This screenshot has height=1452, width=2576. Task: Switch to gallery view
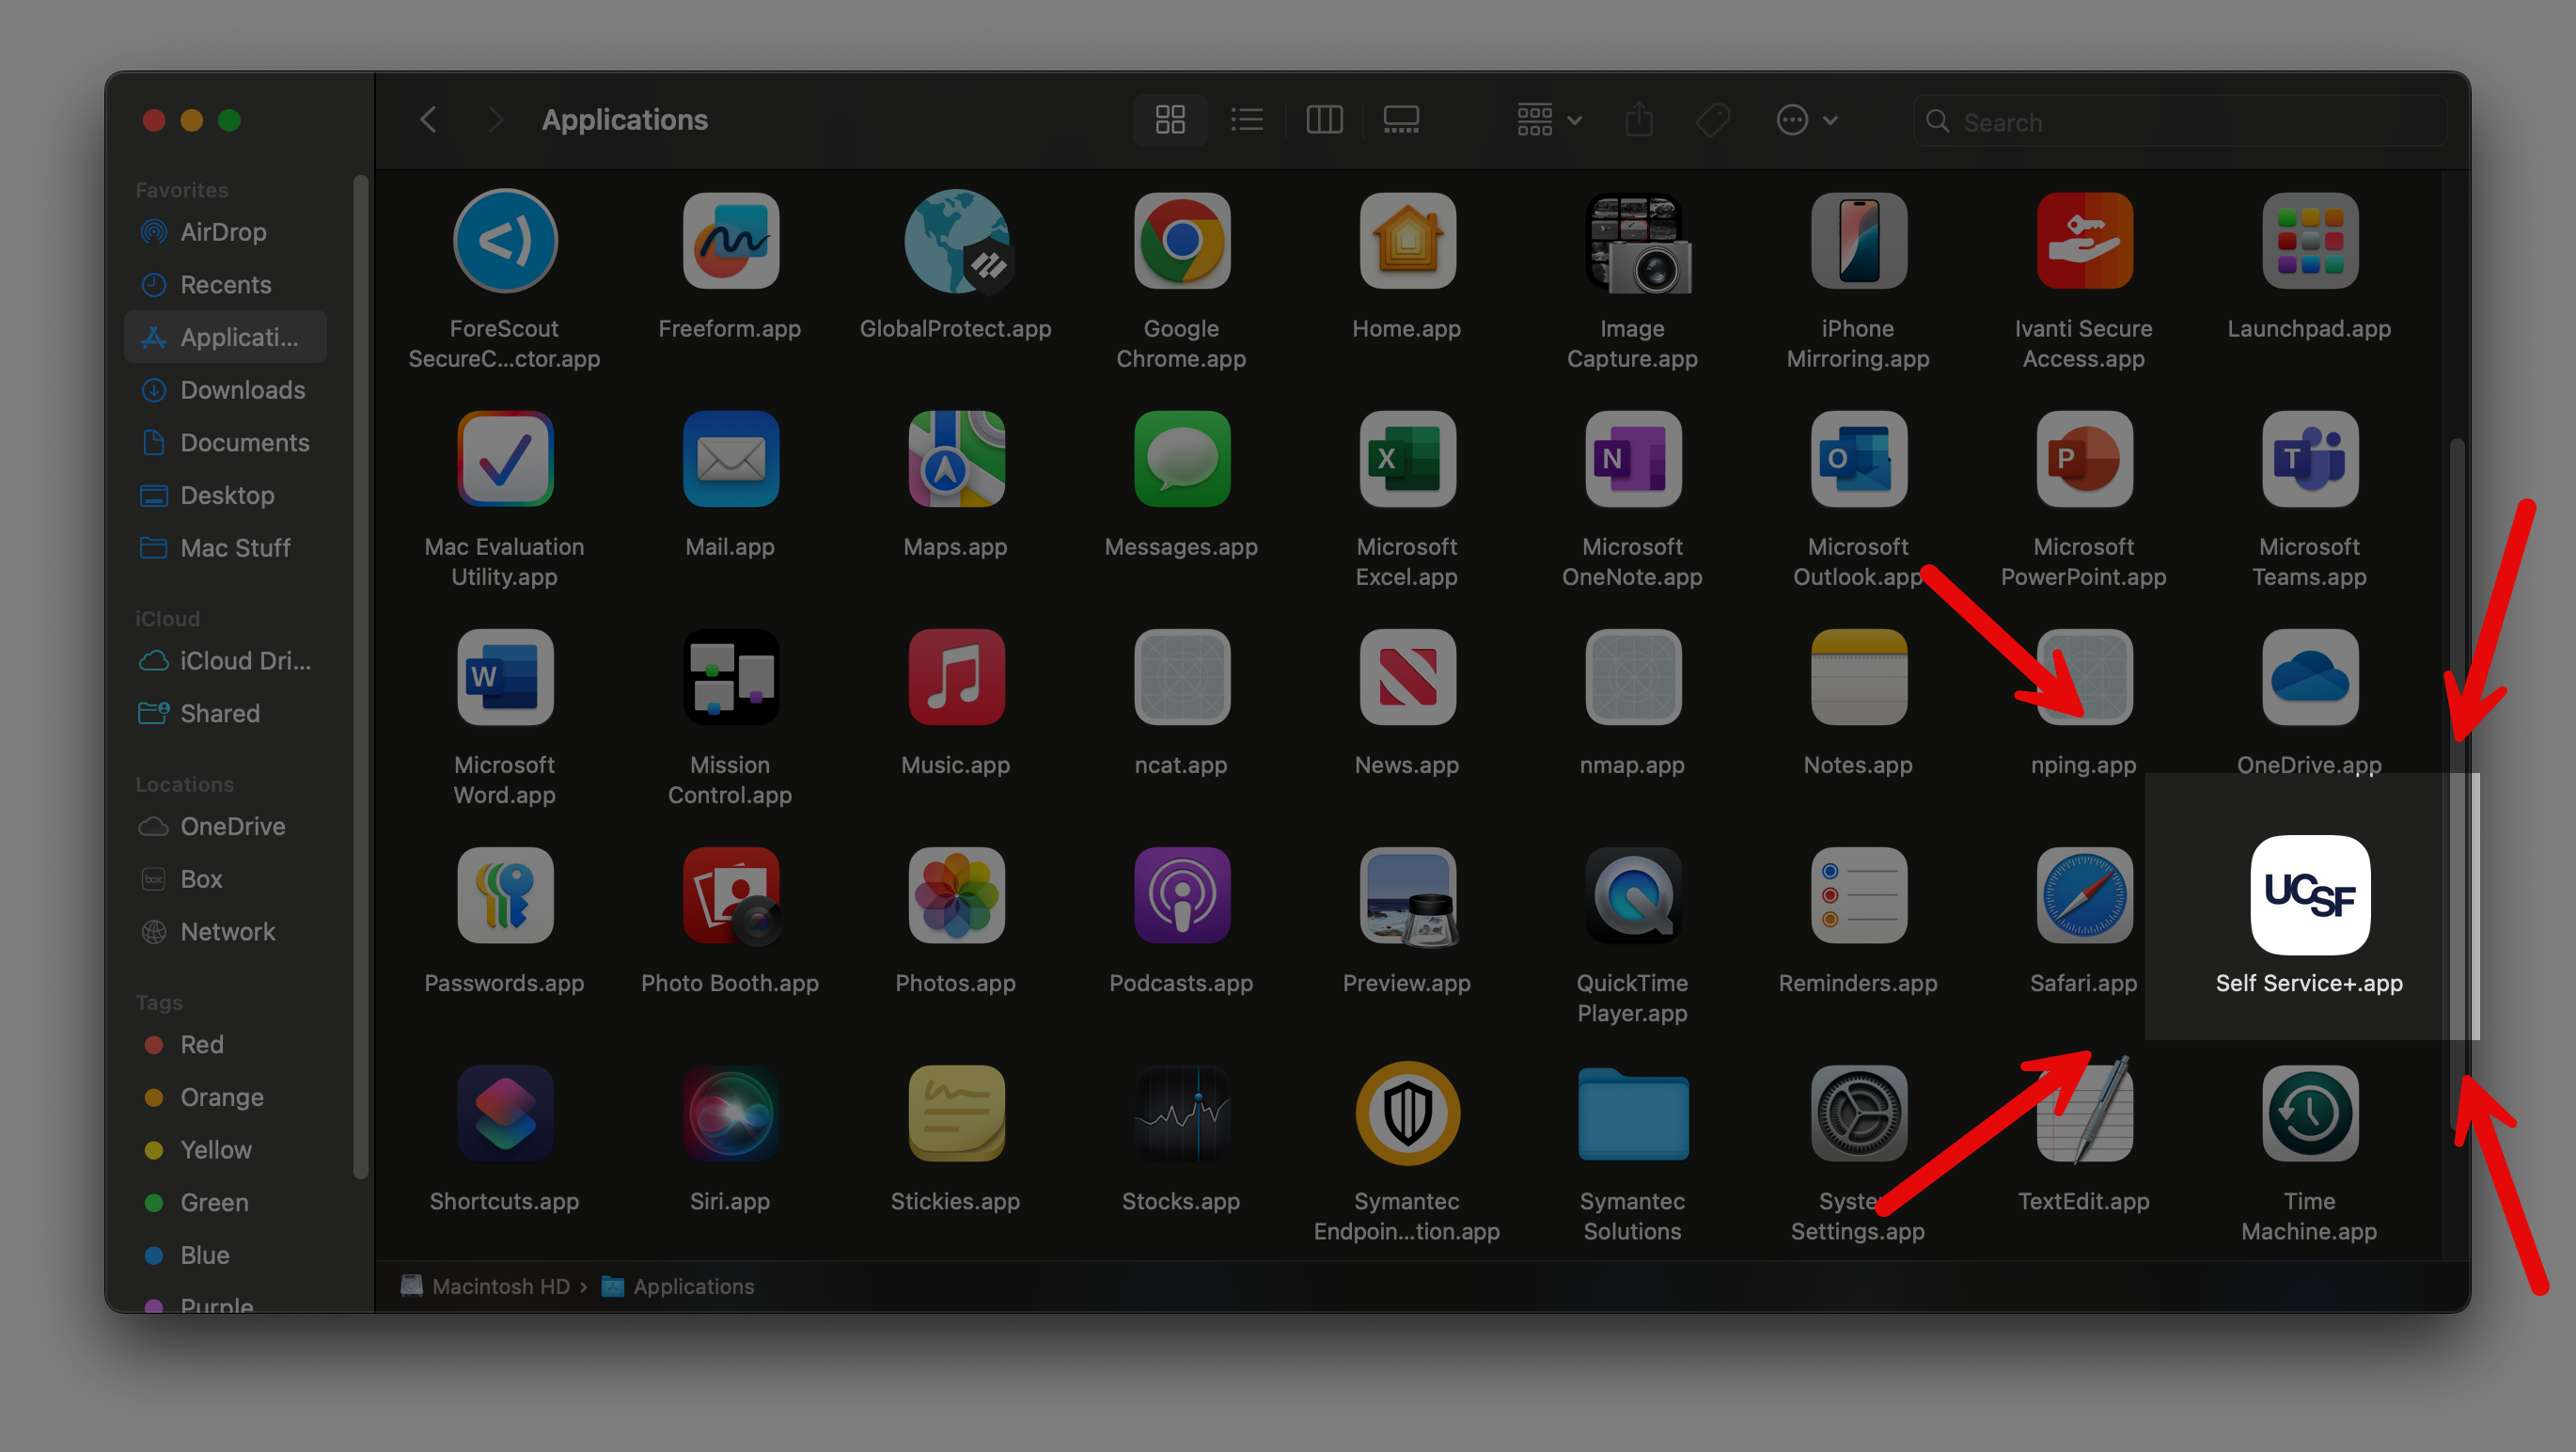pos(1400,119)
